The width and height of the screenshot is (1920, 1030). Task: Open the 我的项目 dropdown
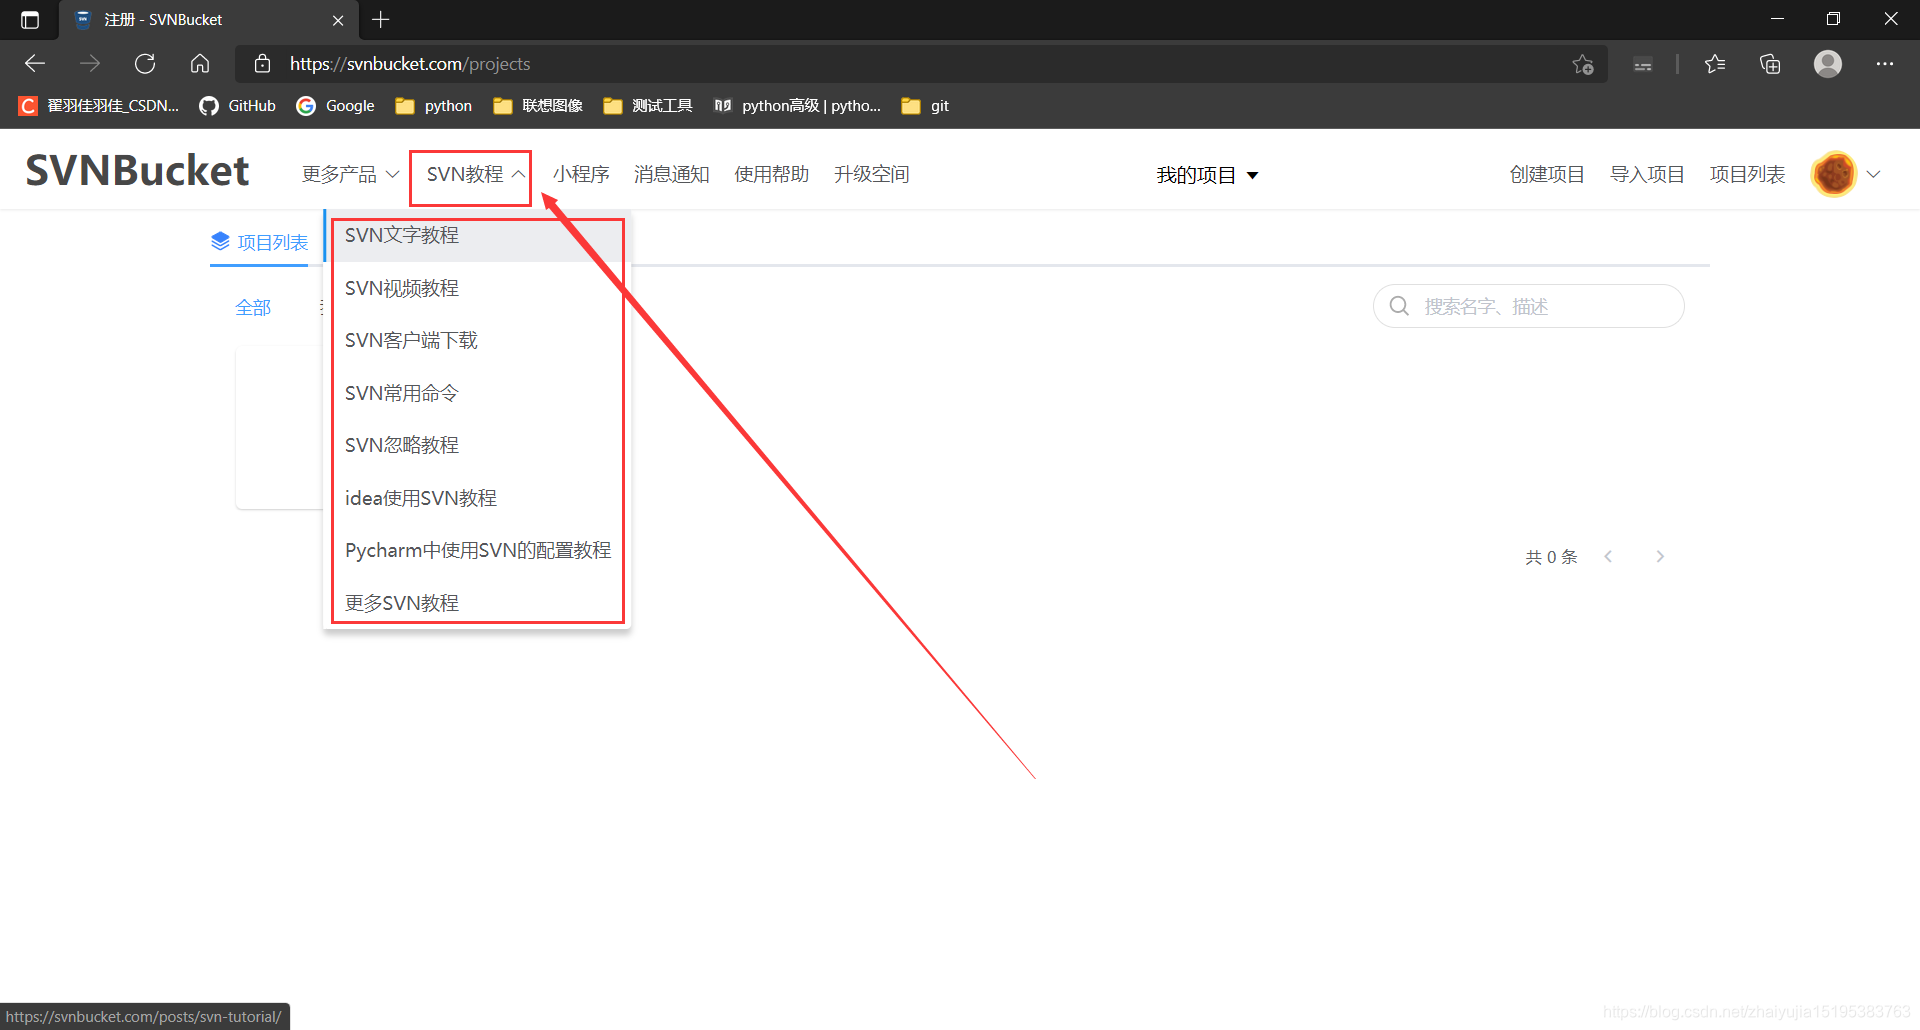tap(1207, 174)
